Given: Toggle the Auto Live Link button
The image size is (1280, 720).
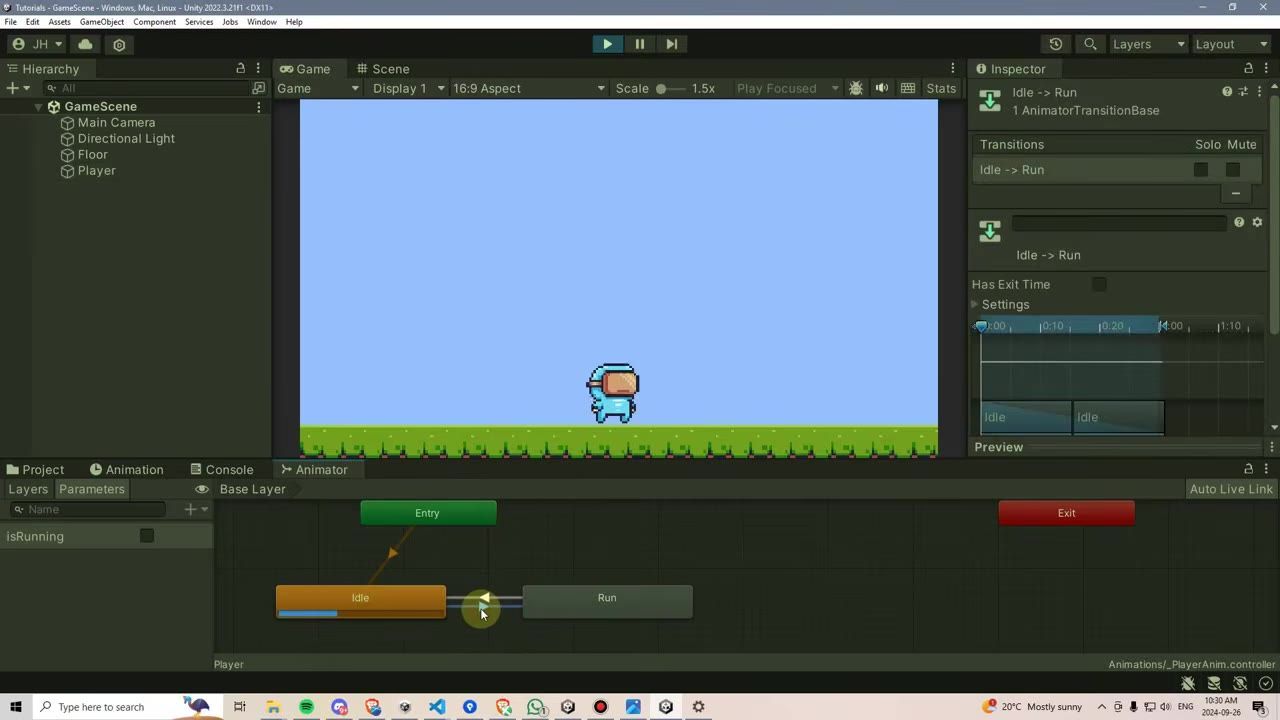Looking at the screenshot, I should coord(1231,489).
